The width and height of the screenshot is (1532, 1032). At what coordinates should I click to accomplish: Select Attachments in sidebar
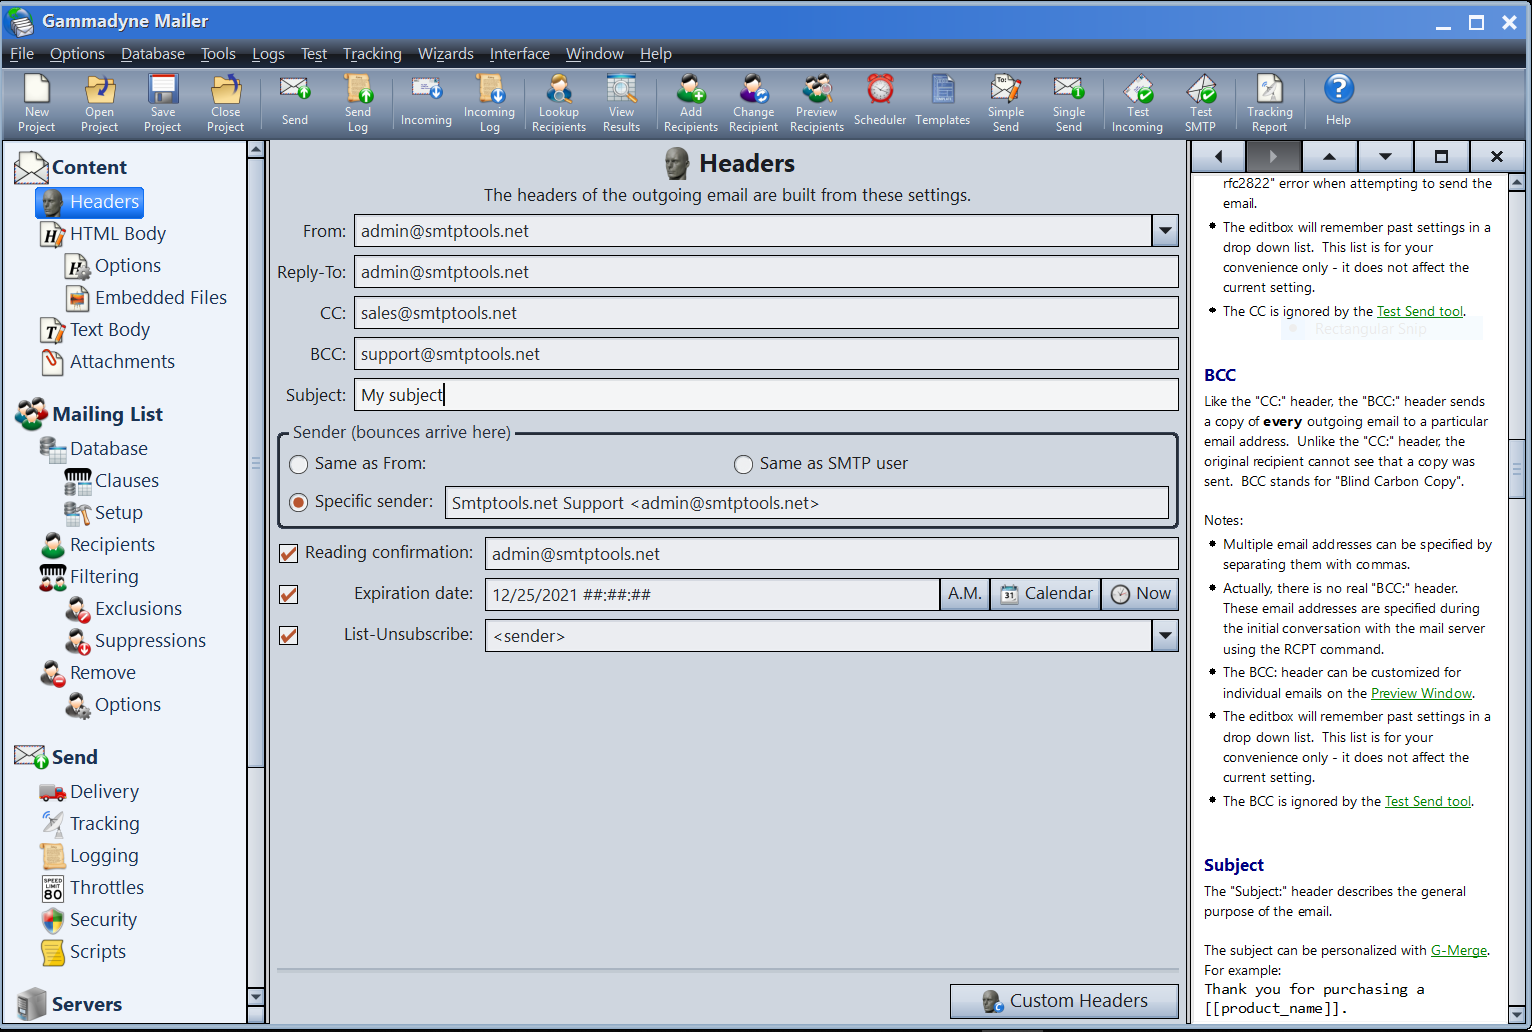point(108,362)
